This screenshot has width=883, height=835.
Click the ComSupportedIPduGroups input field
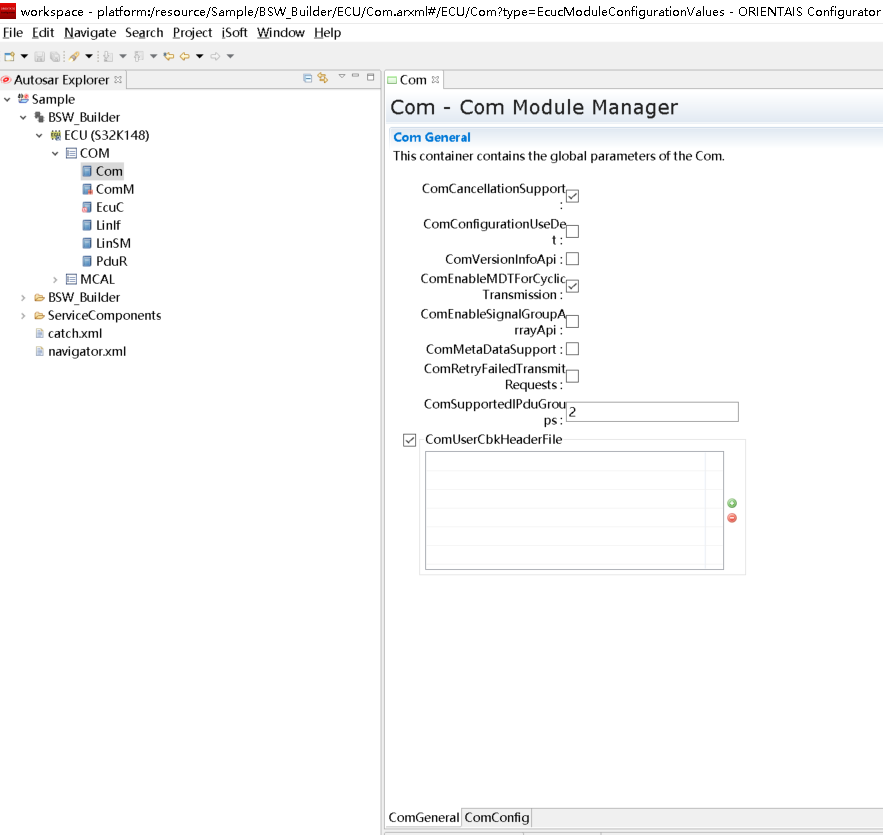pos(652,412)
